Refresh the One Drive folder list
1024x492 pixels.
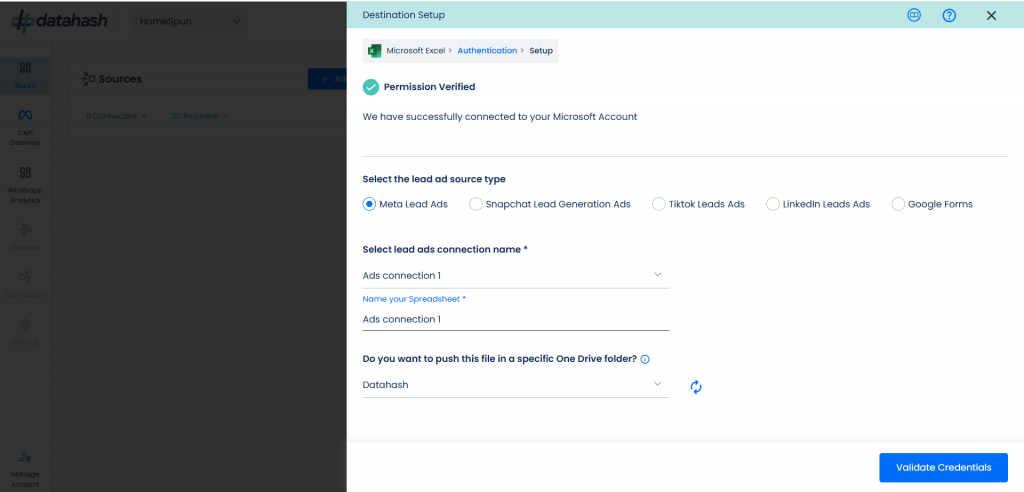(x=696, y=387)
